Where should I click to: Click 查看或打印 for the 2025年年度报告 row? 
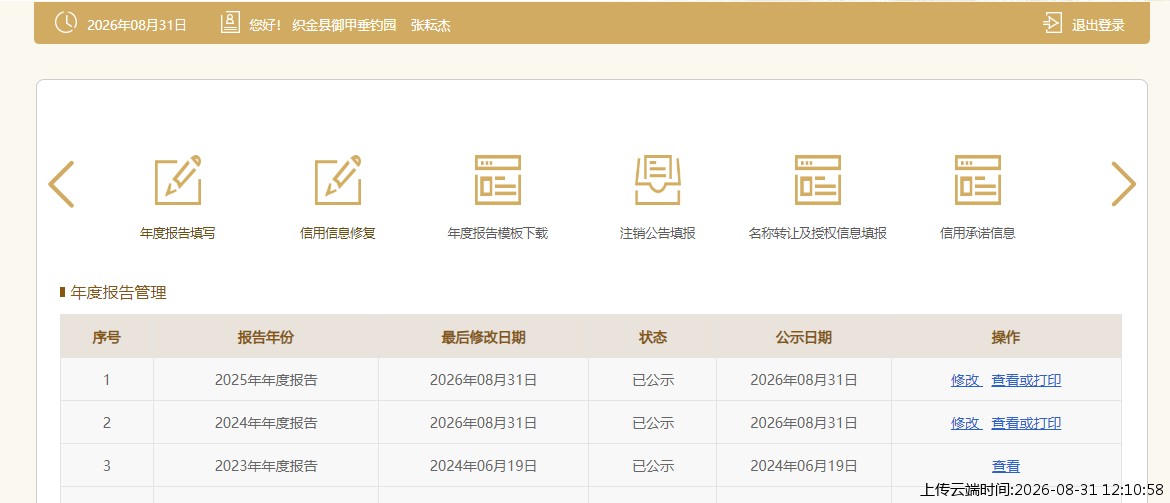1026,380
